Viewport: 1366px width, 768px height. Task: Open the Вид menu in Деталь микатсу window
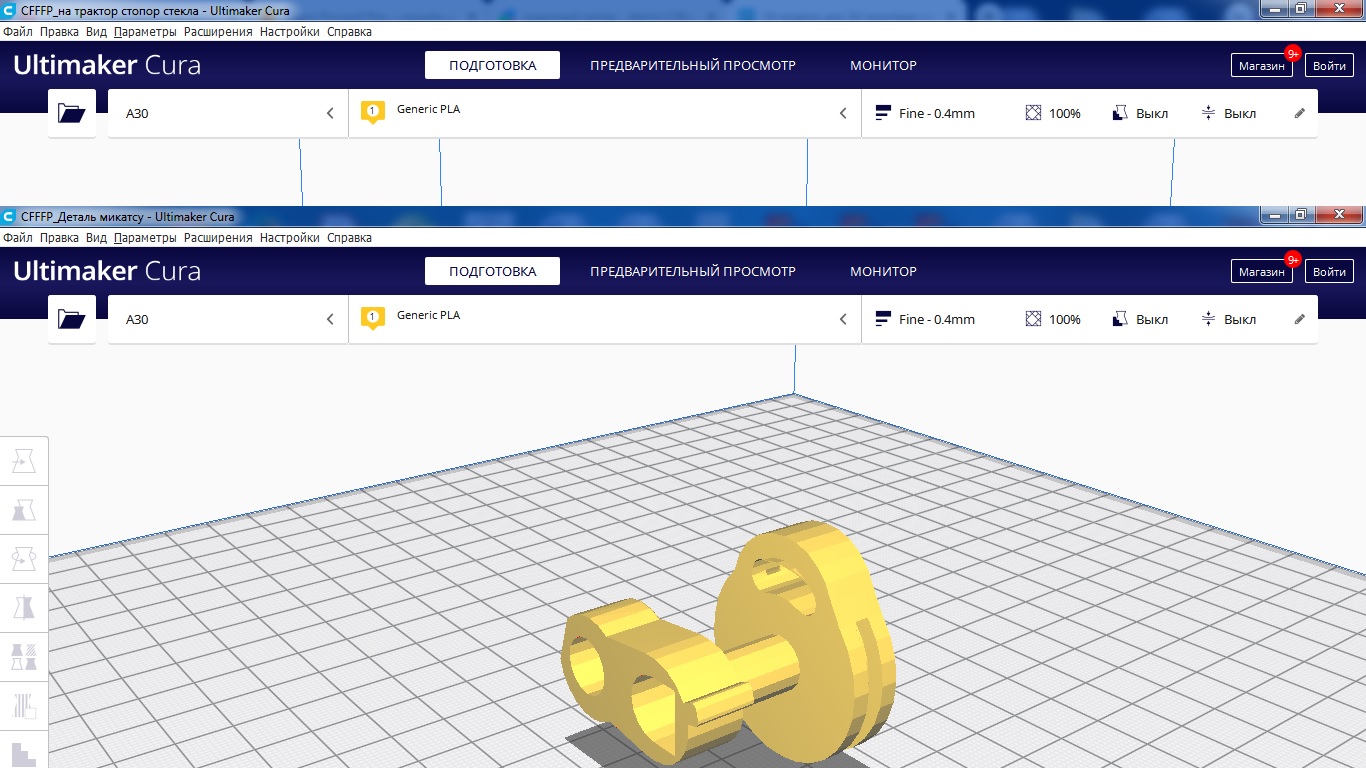pos(96,238)
